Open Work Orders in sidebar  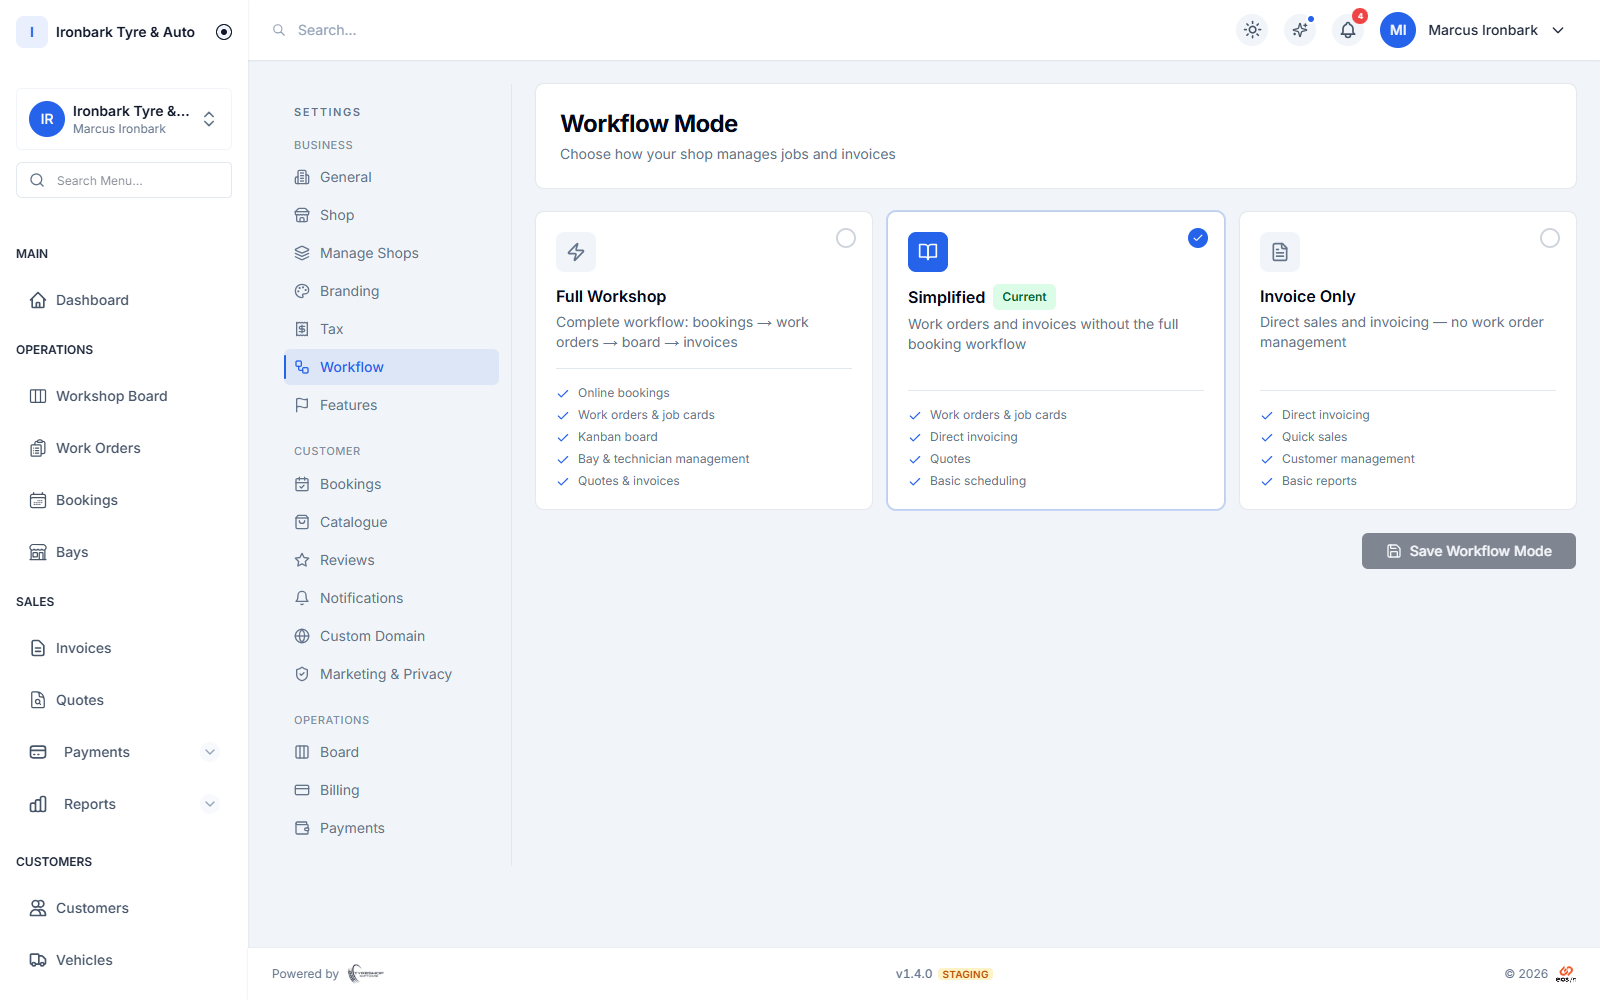point(124,448)
